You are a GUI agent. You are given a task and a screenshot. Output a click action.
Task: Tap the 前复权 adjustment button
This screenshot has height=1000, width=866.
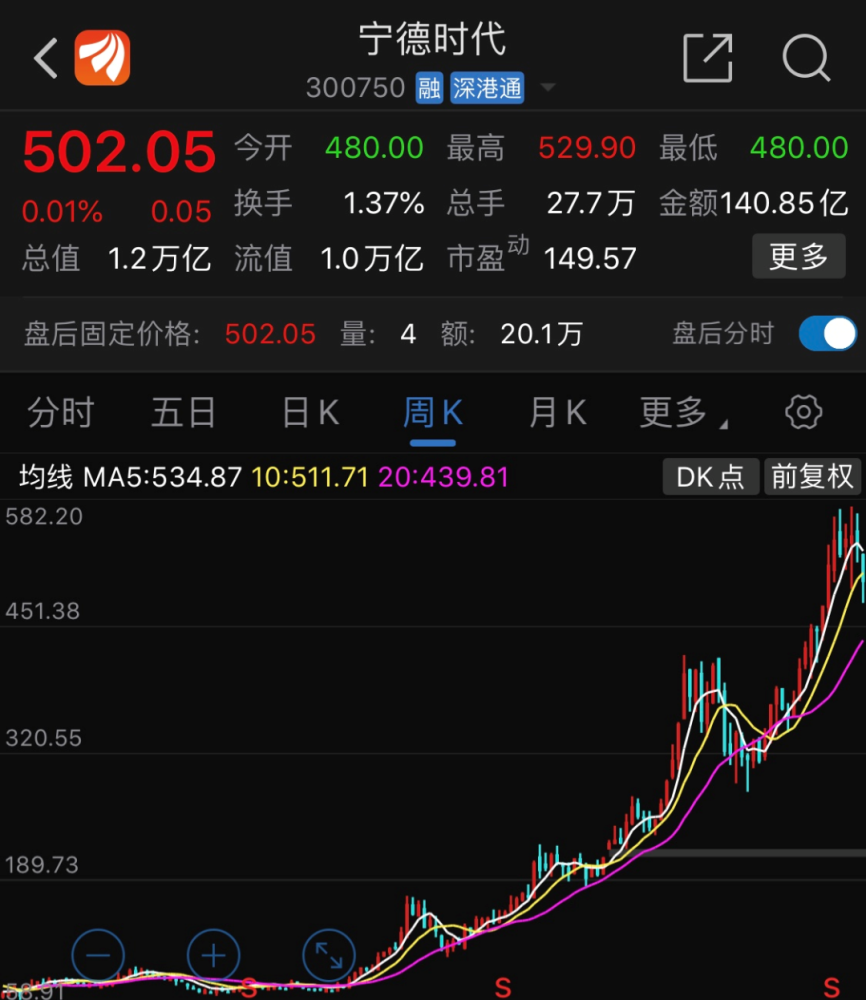[x=812, y=476]
